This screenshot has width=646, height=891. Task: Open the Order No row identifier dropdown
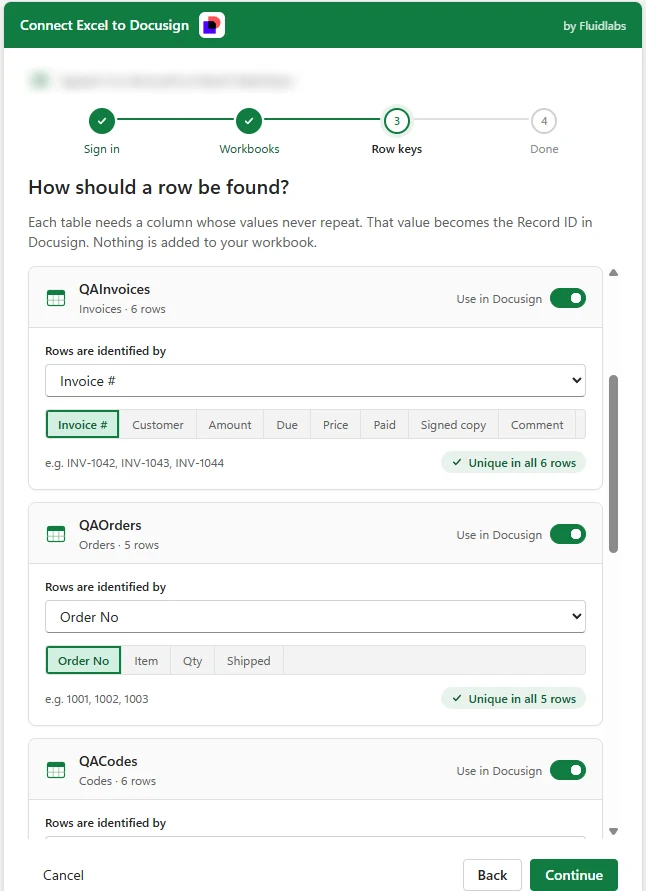(315, 617)
